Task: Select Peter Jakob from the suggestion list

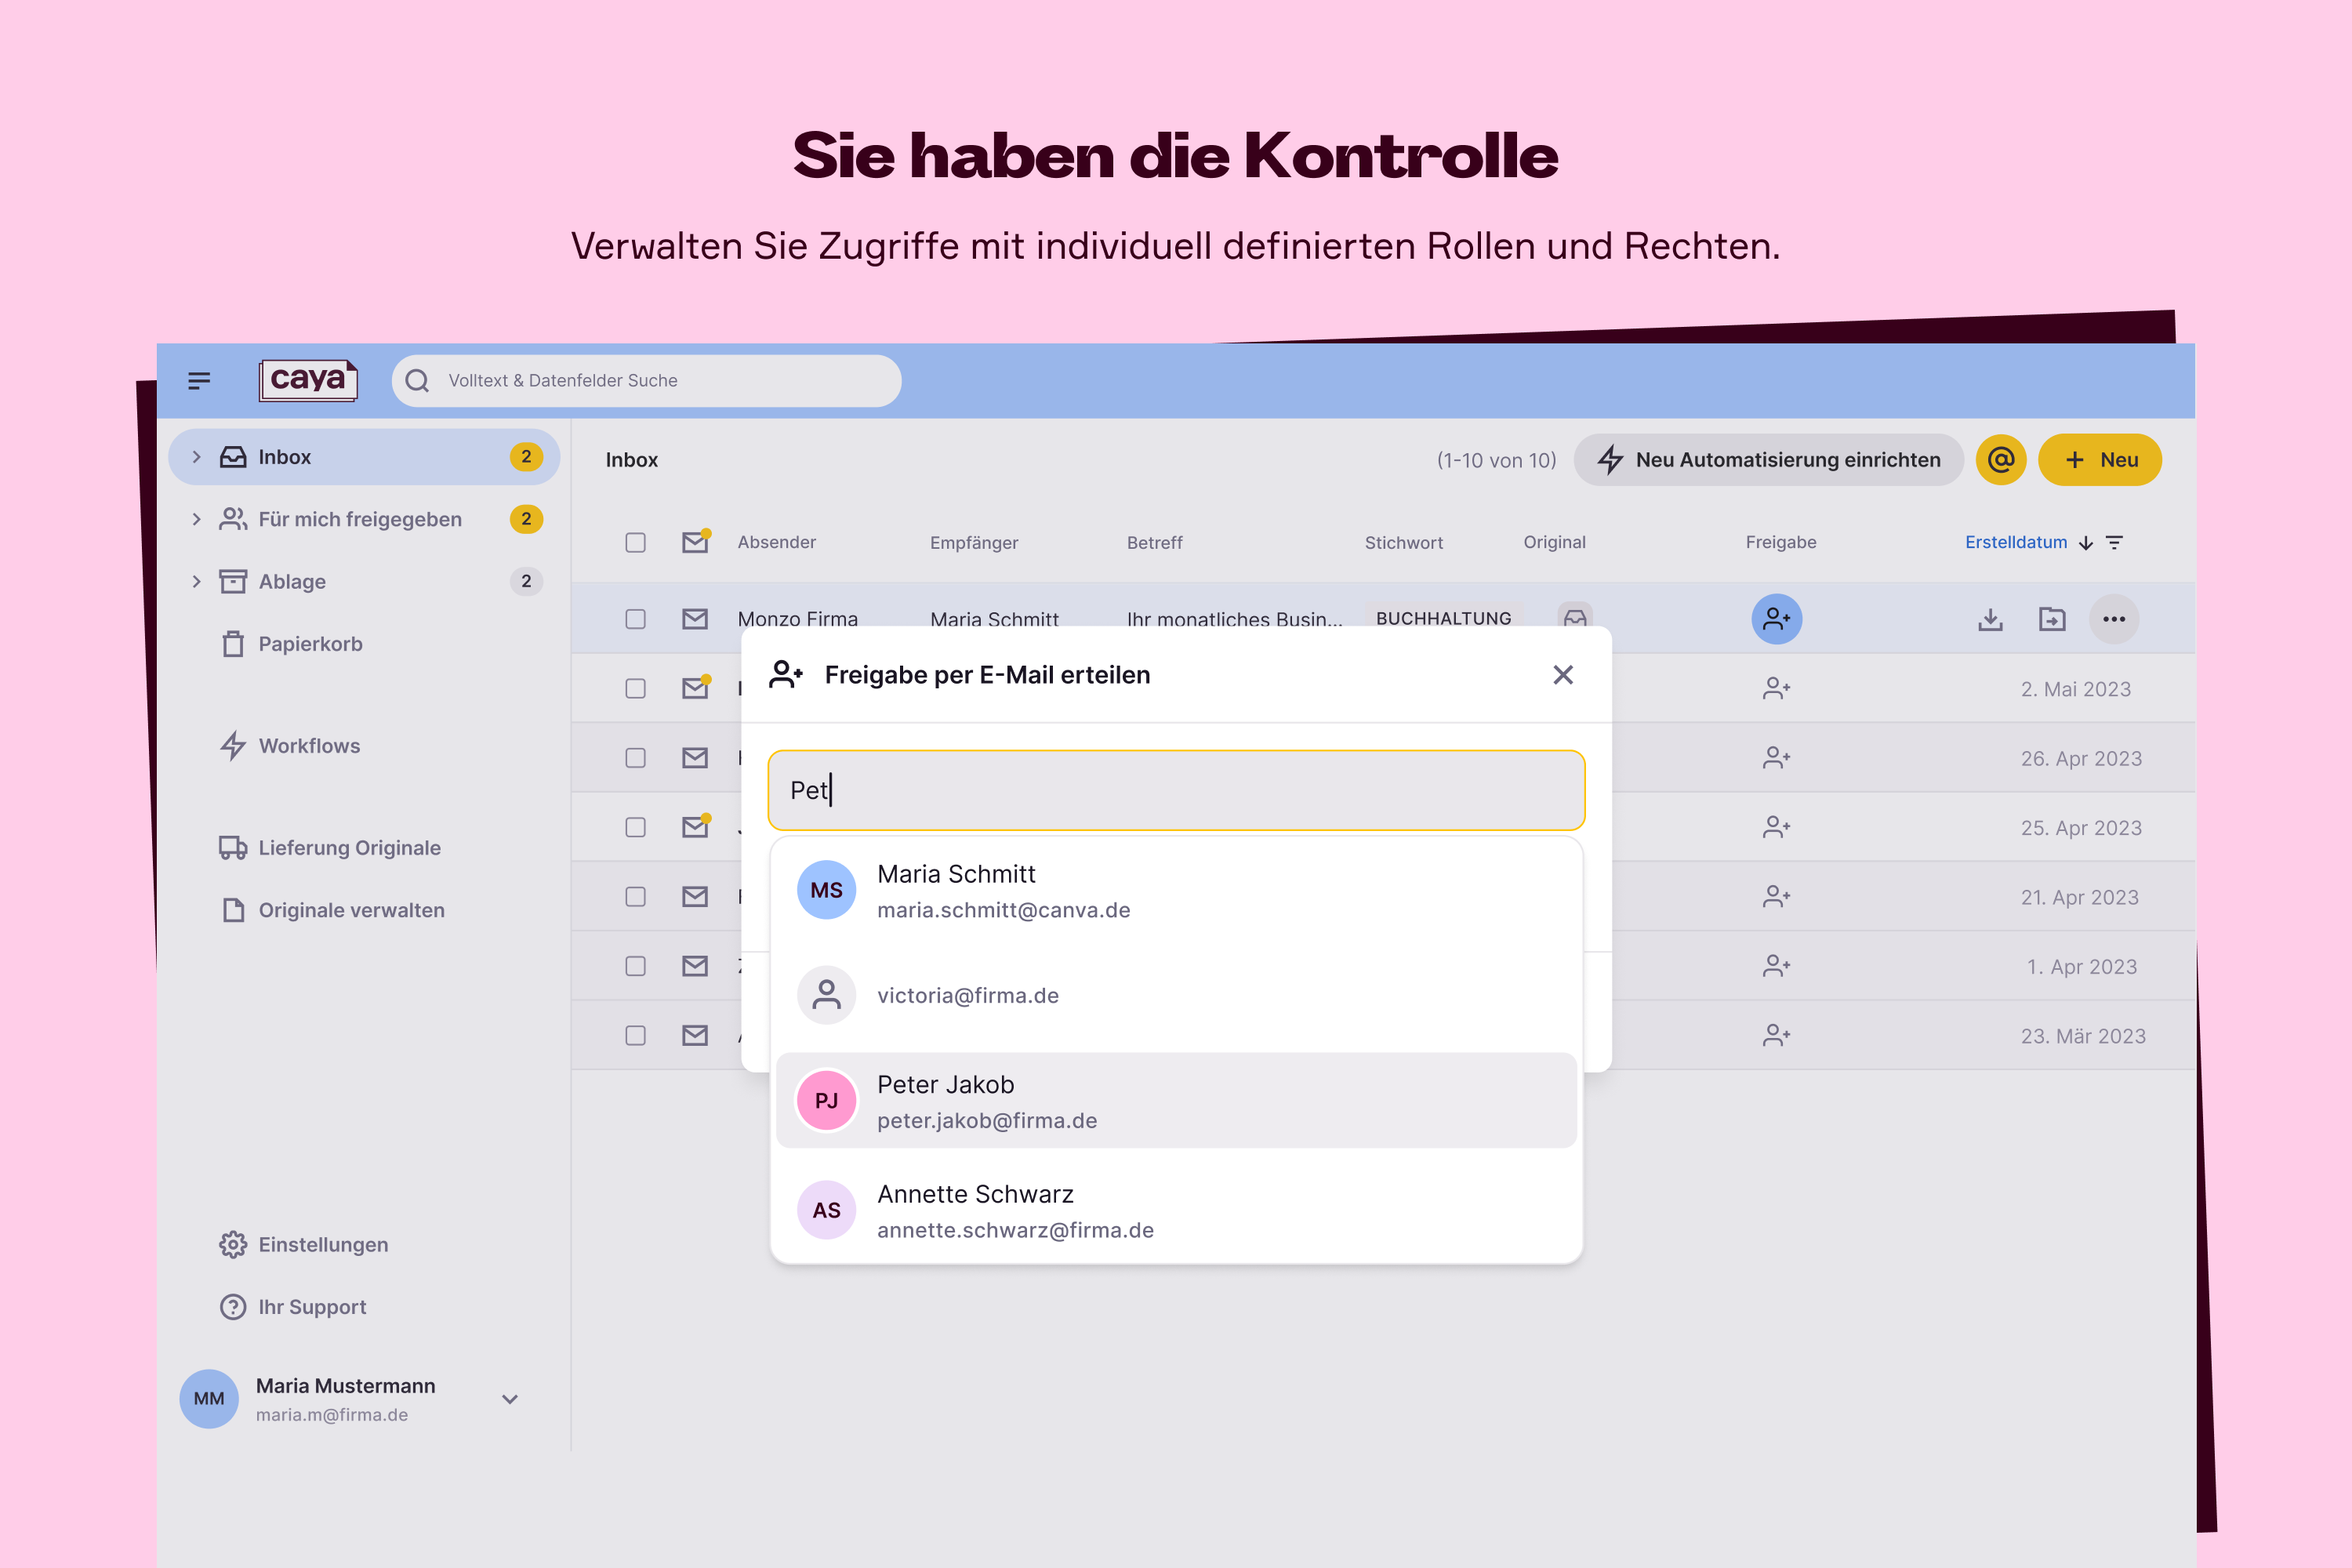Action: [1175, 1100]
